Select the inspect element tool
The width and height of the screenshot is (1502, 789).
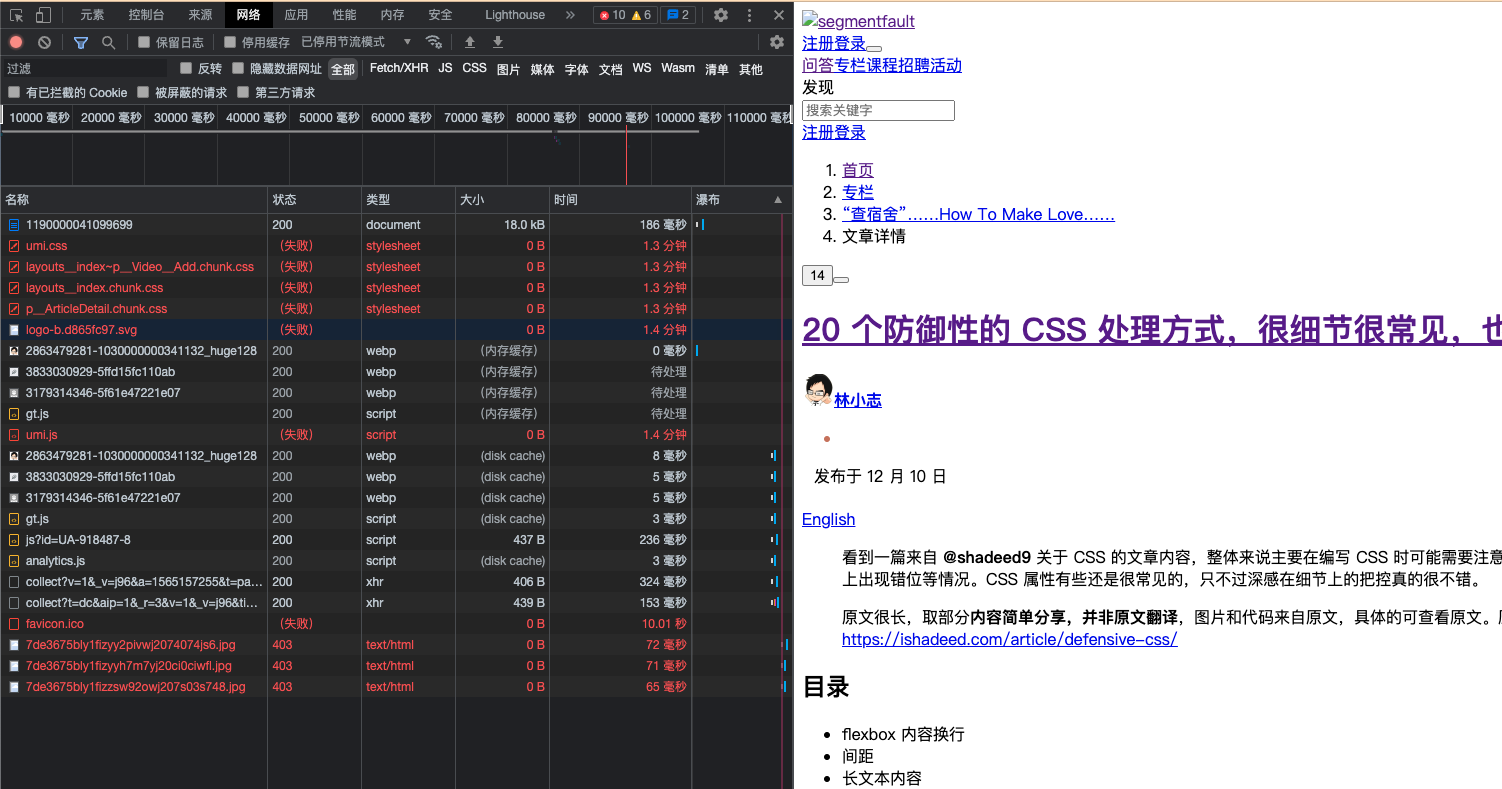[x=15, y=15]
